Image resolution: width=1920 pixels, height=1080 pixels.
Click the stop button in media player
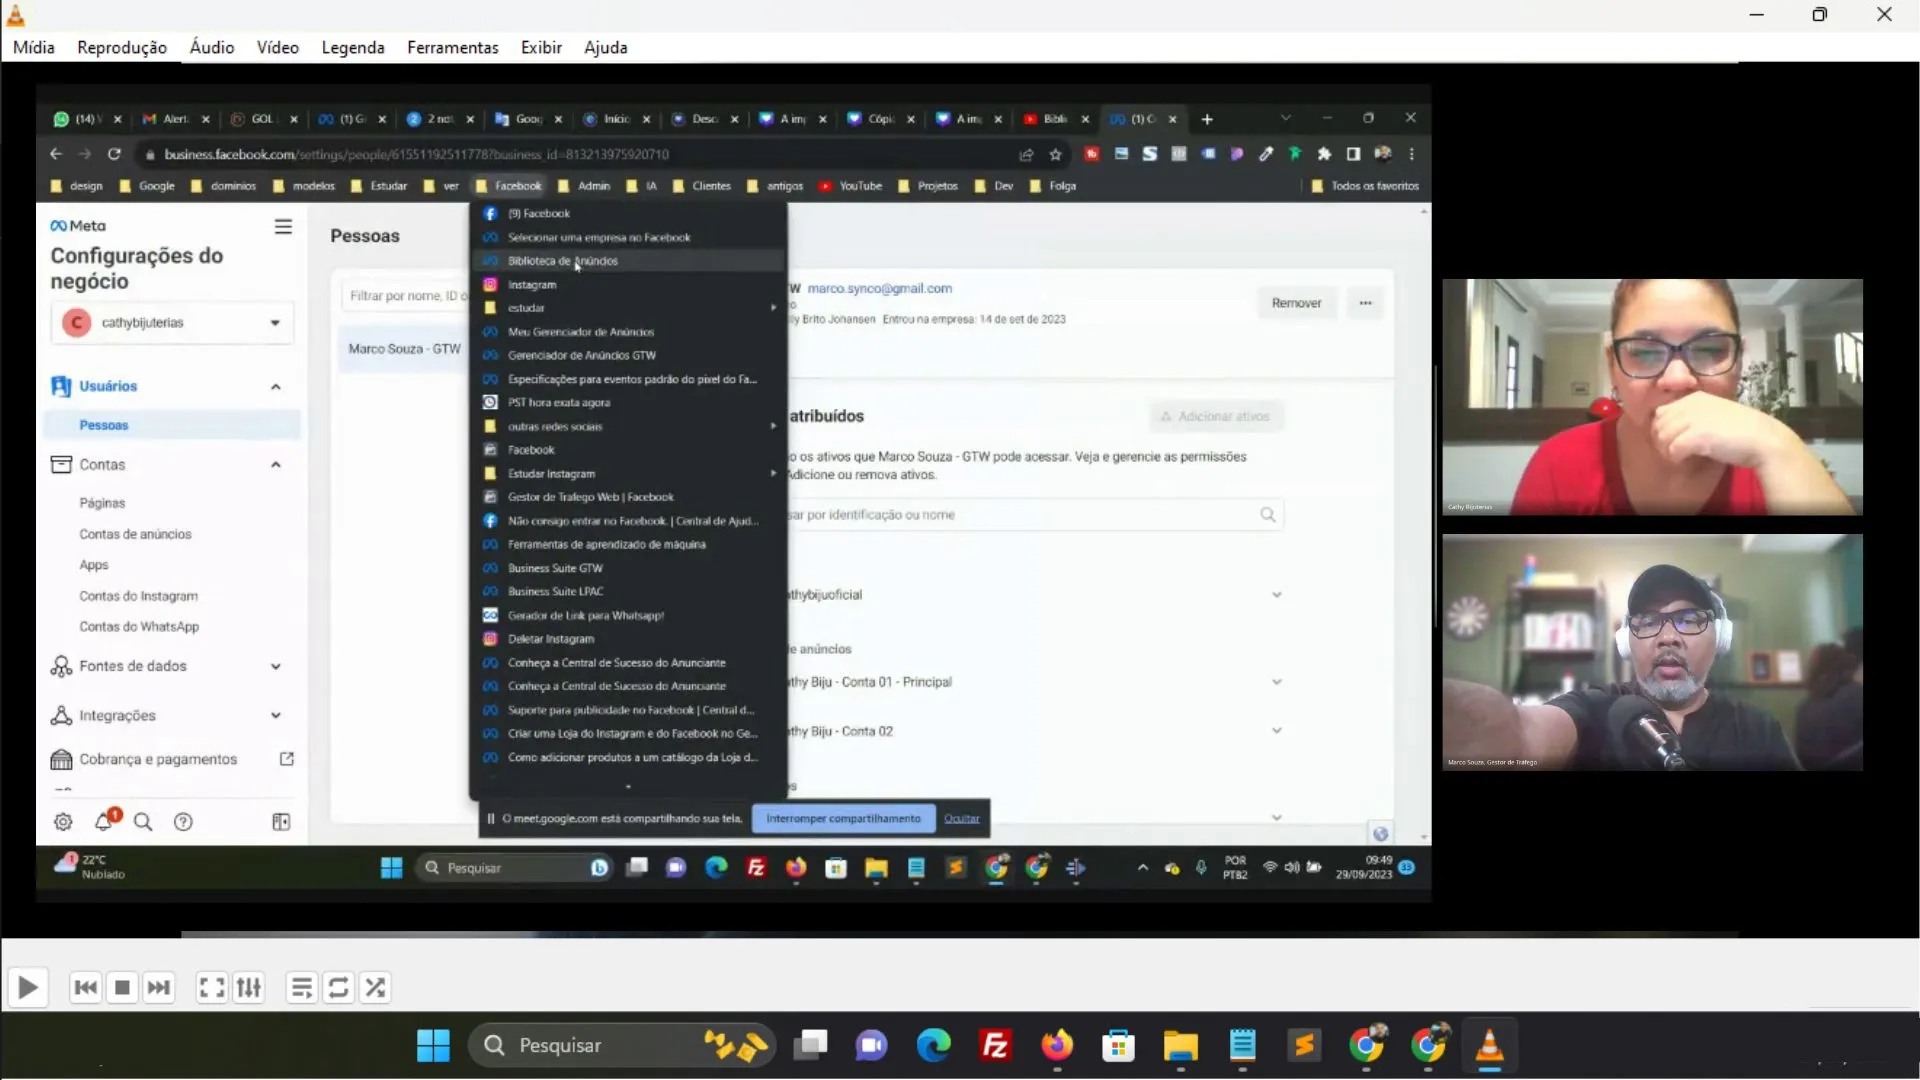(x=120, y=986)
